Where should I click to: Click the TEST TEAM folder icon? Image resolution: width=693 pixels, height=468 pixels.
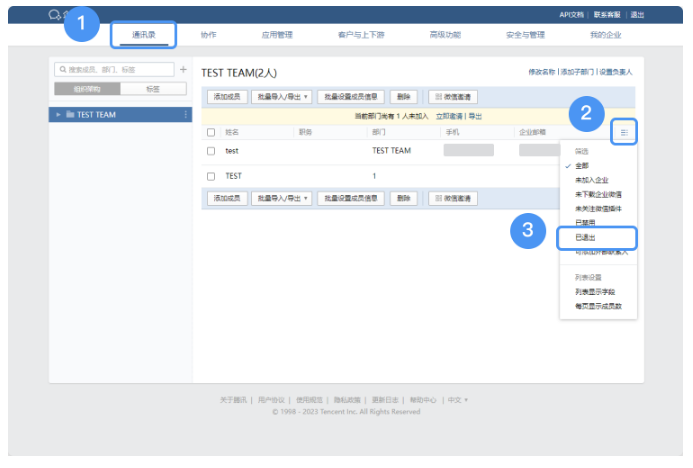[x=70, y=115]
